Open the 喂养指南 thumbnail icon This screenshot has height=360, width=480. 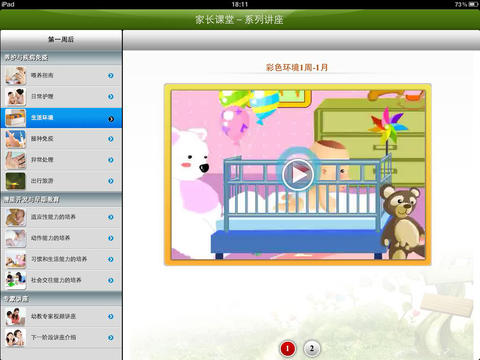coord(15,75)
